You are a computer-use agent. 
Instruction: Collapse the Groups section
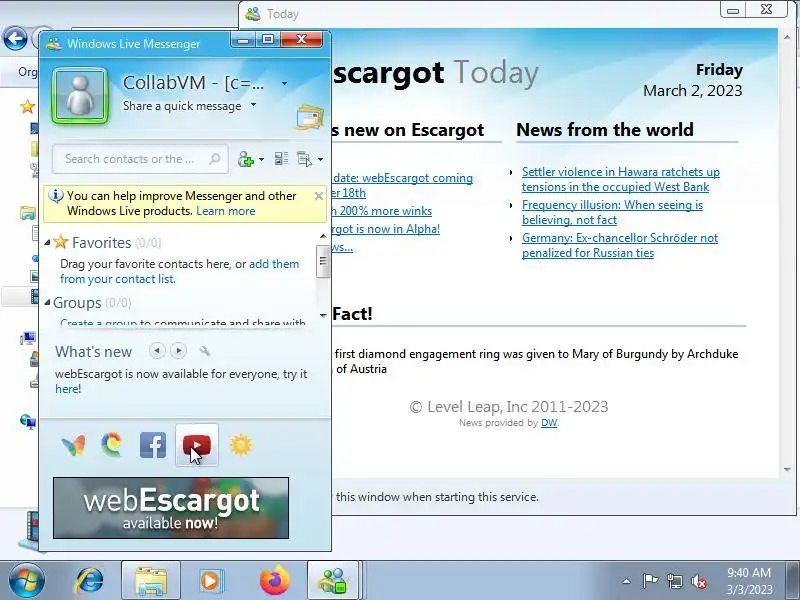tap(47, 302)
